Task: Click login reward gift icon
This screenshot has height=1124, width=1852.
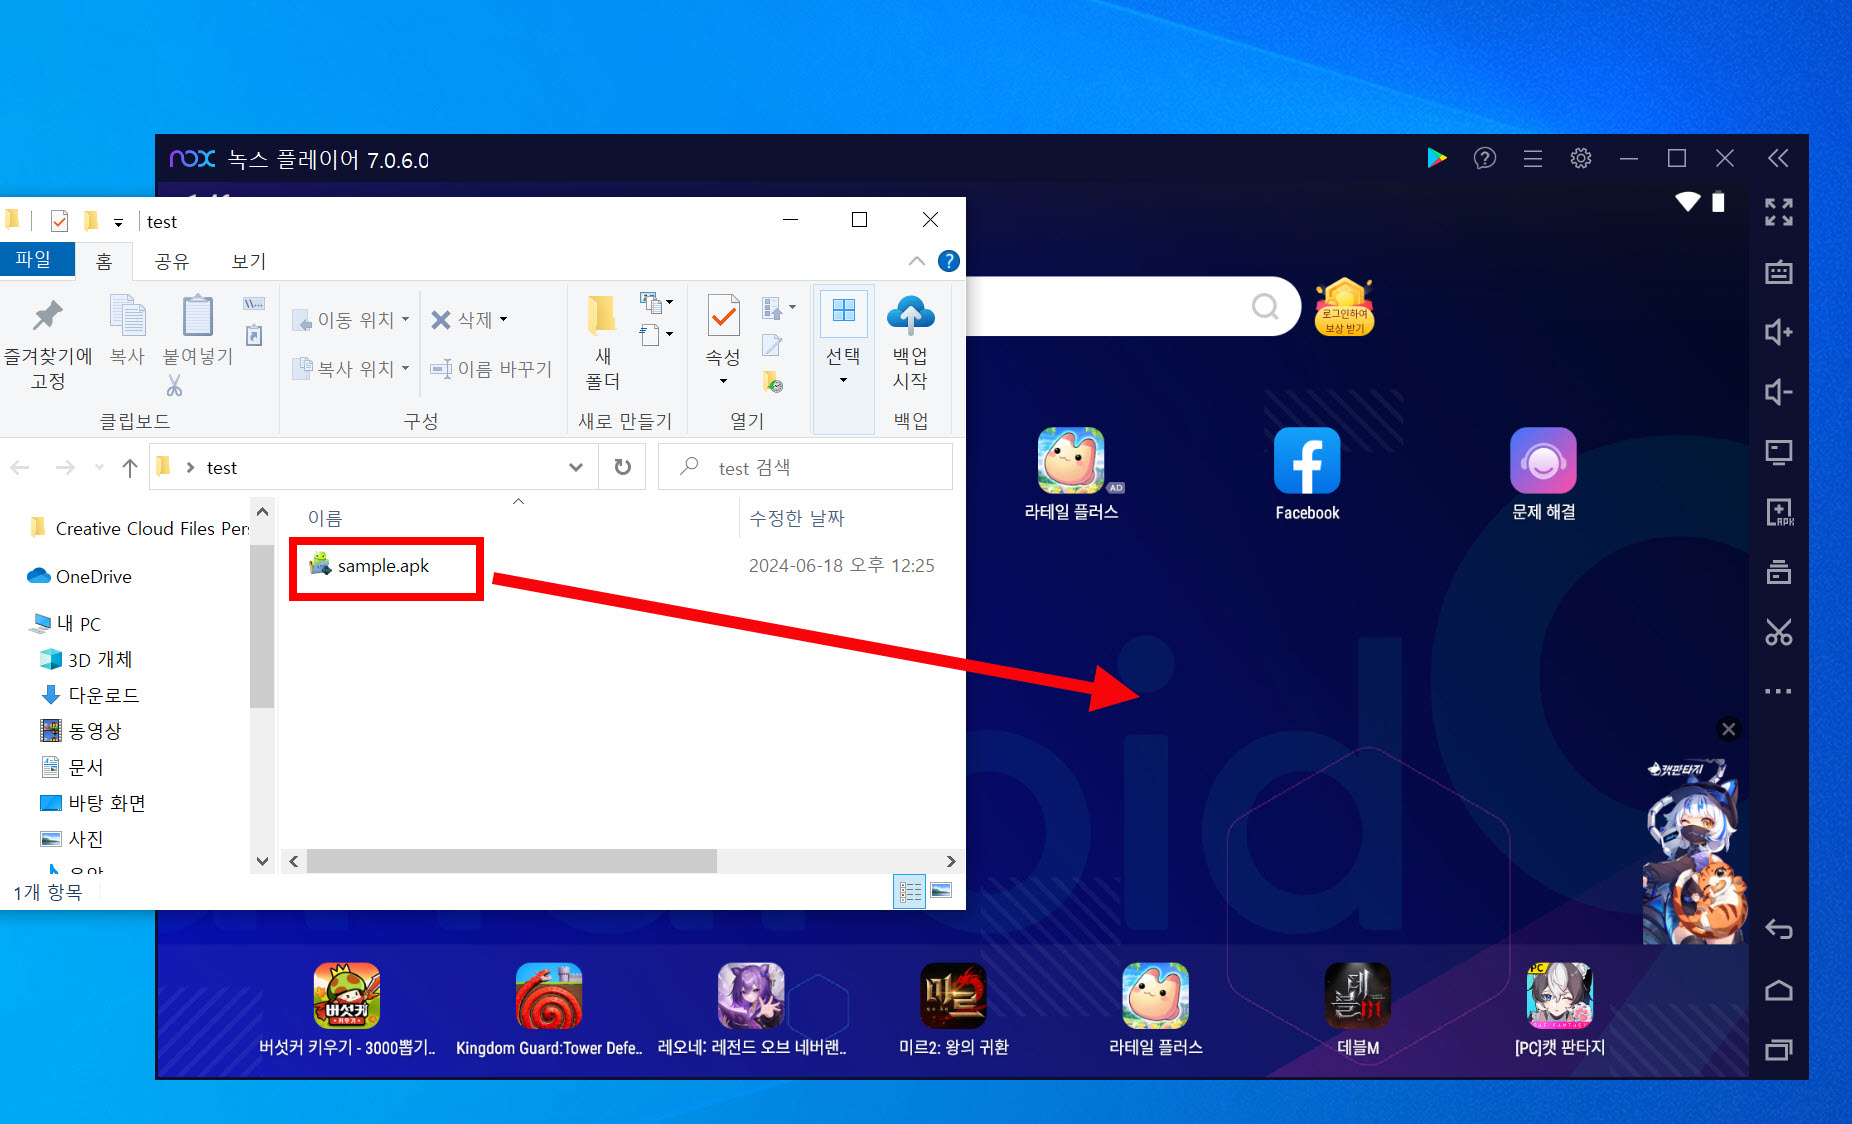Action: click(1344, 307)
